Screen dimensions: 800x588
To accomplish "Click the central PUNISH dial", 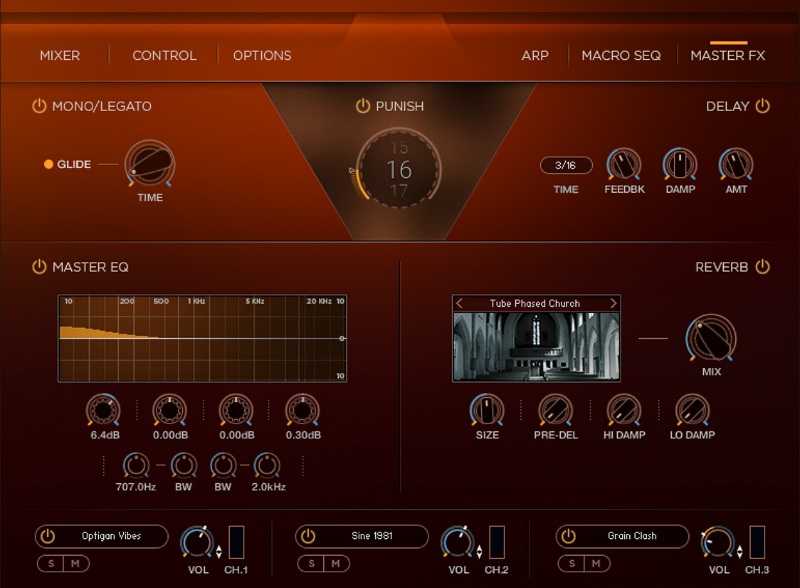I will point(400,167).
